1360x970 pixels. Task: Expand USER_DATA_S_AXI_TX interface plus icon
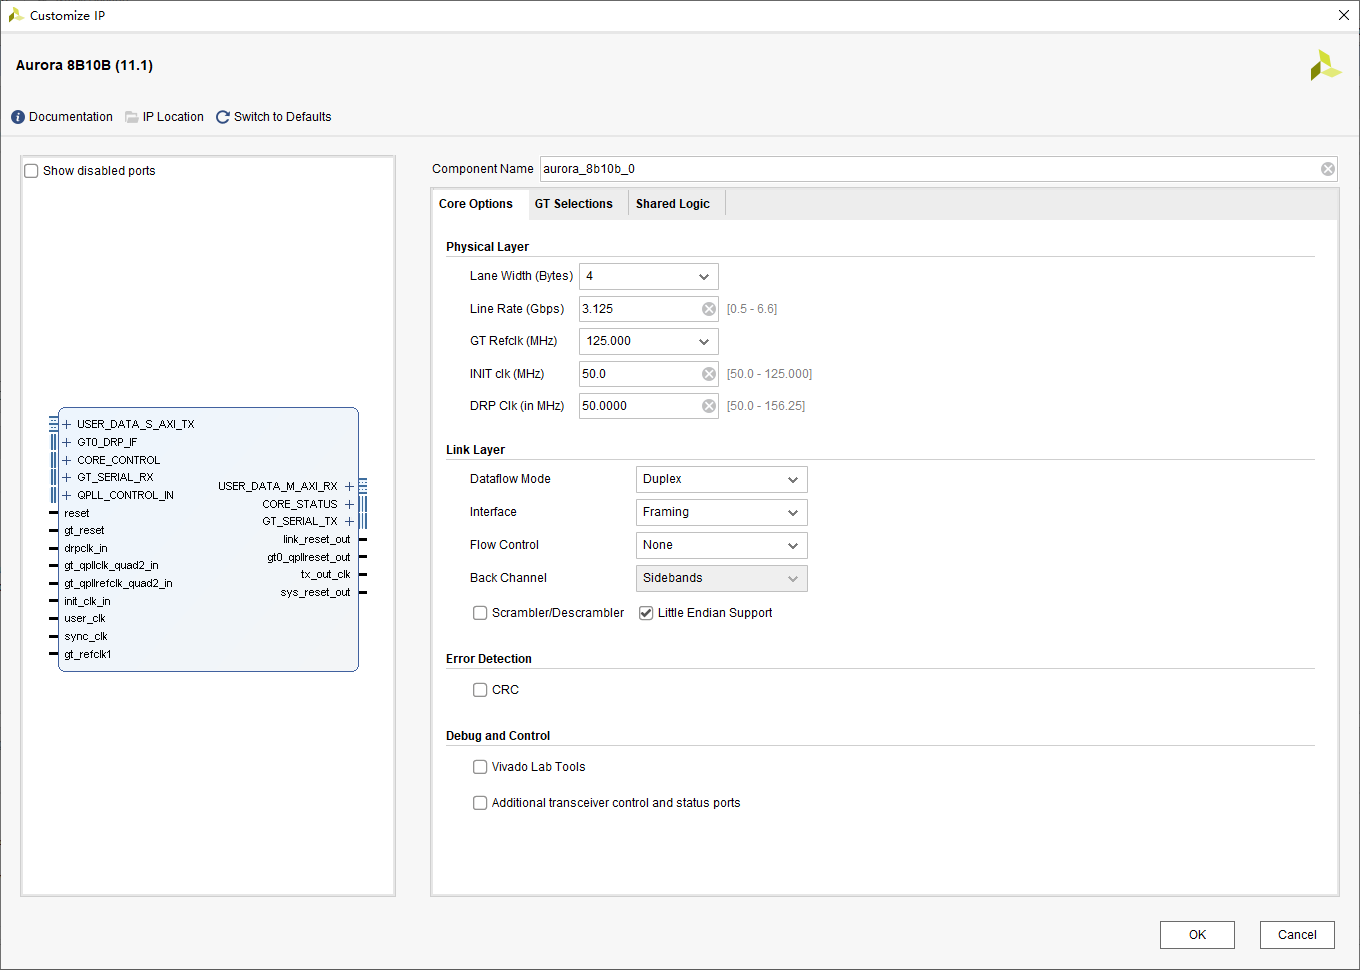67,424
